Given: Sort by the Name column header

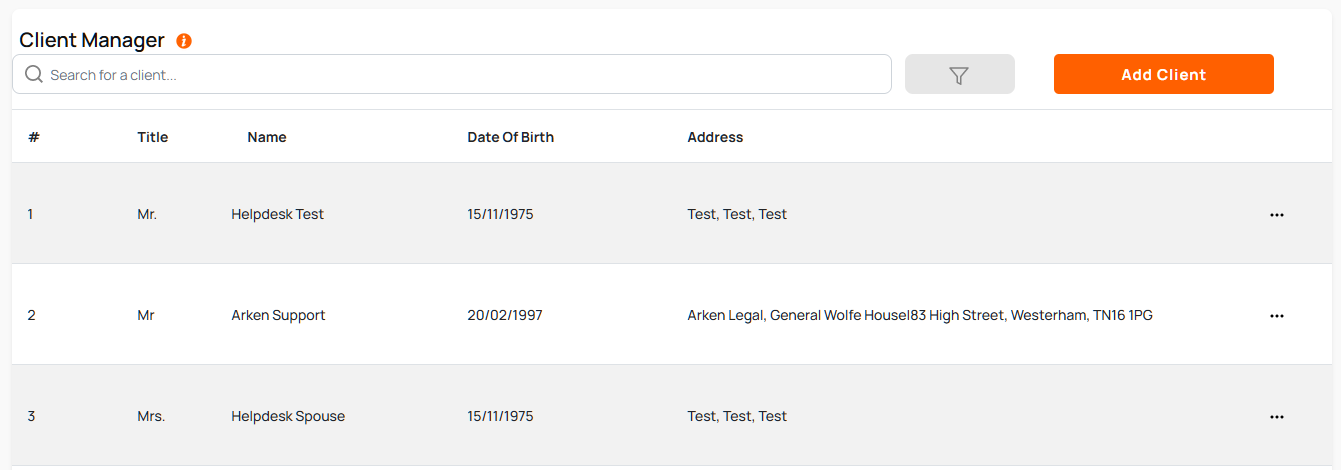Looking at the screenshot, I should 267,137.
